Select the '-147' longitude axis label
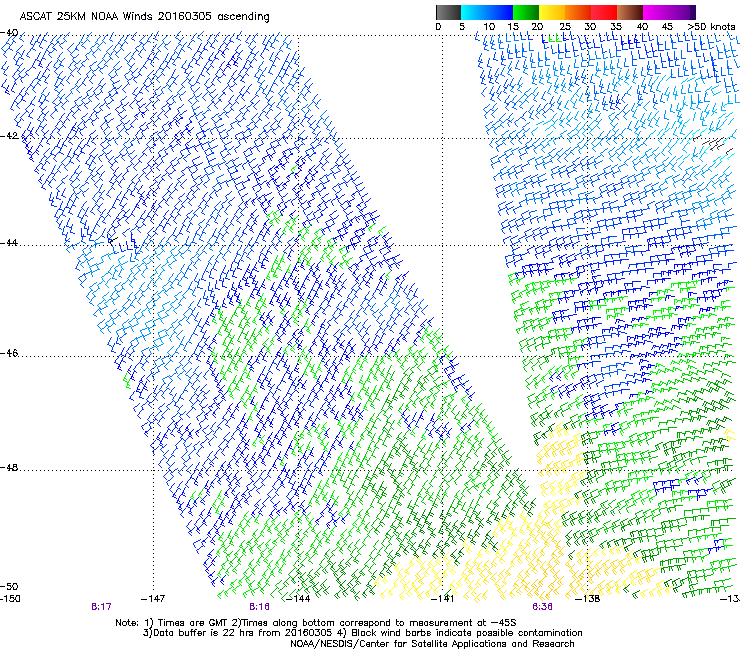The height and width of the screenshot is (650, 740). 153,599
